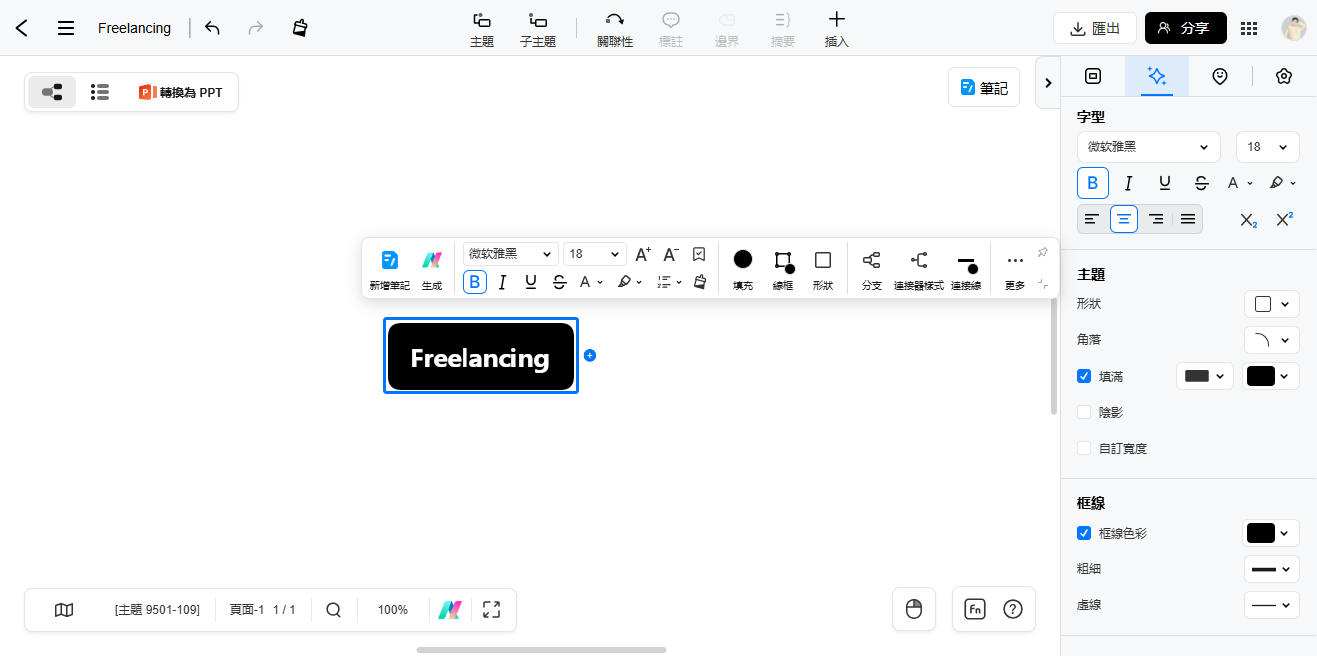1317x656 pixels.
Task: Open the hamburger main menu
Action: coord(66,28)
